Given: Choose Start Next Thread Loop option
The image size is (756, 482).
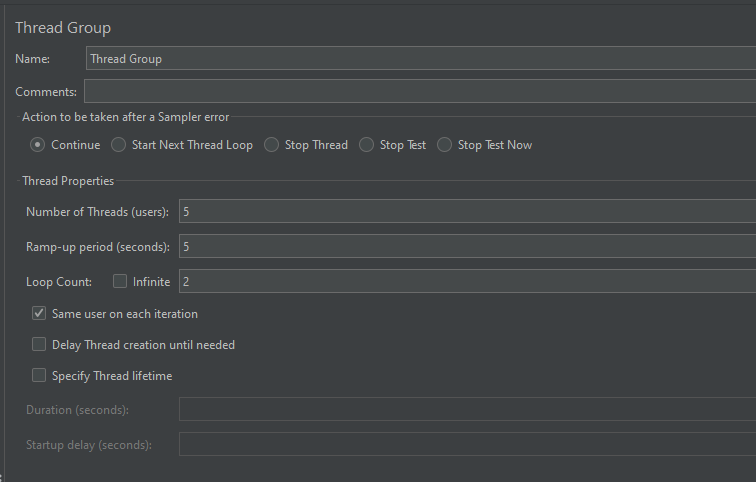Looking at the screenshot, I should (119, 145).
